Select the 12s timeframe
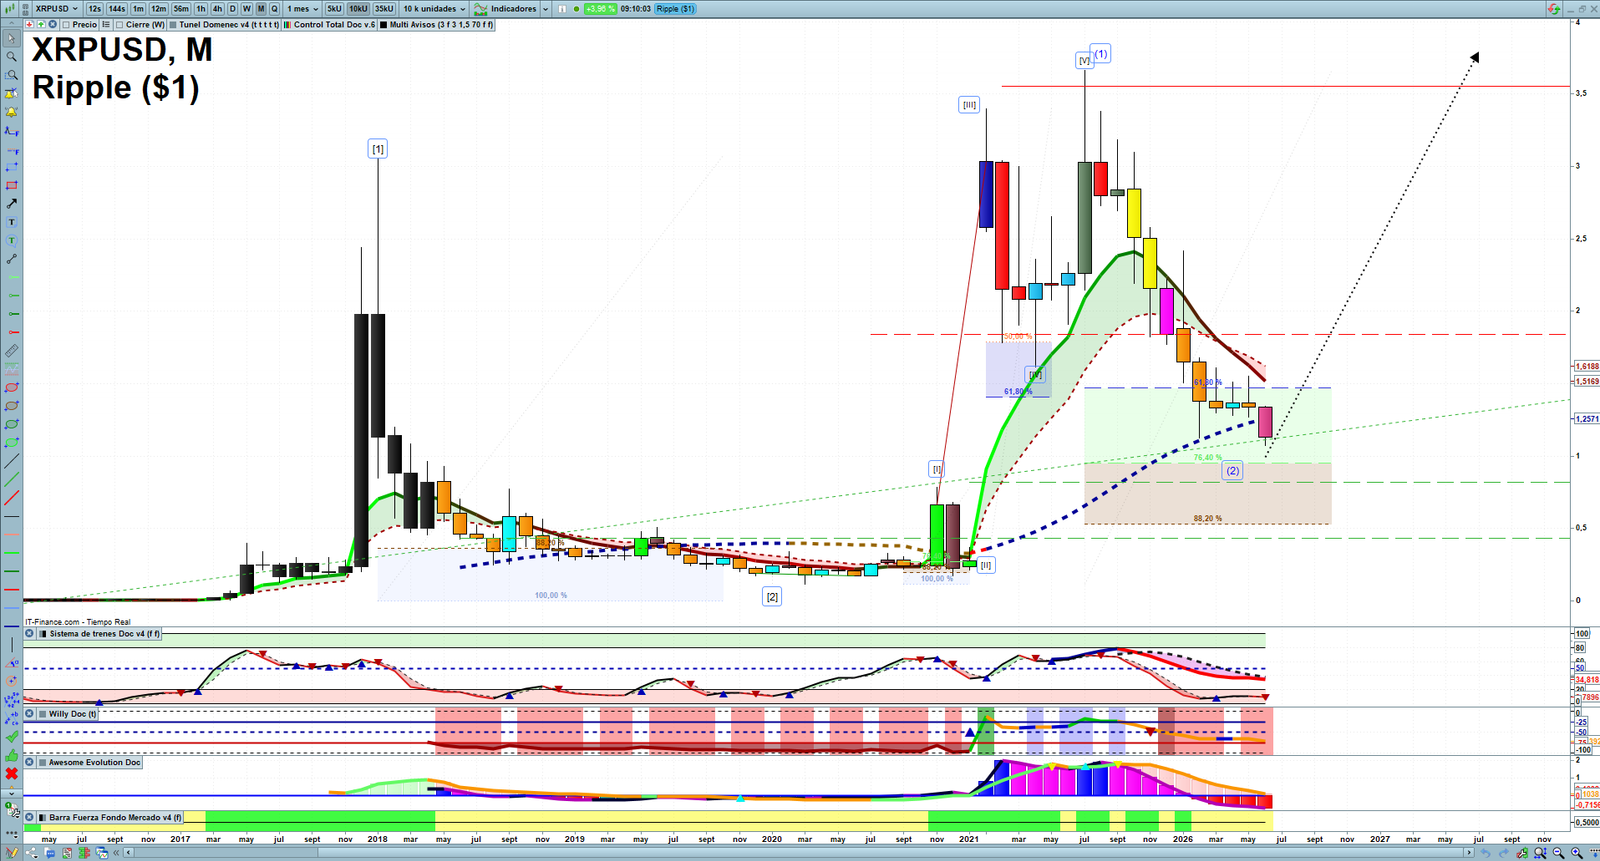 pos(94,9)
